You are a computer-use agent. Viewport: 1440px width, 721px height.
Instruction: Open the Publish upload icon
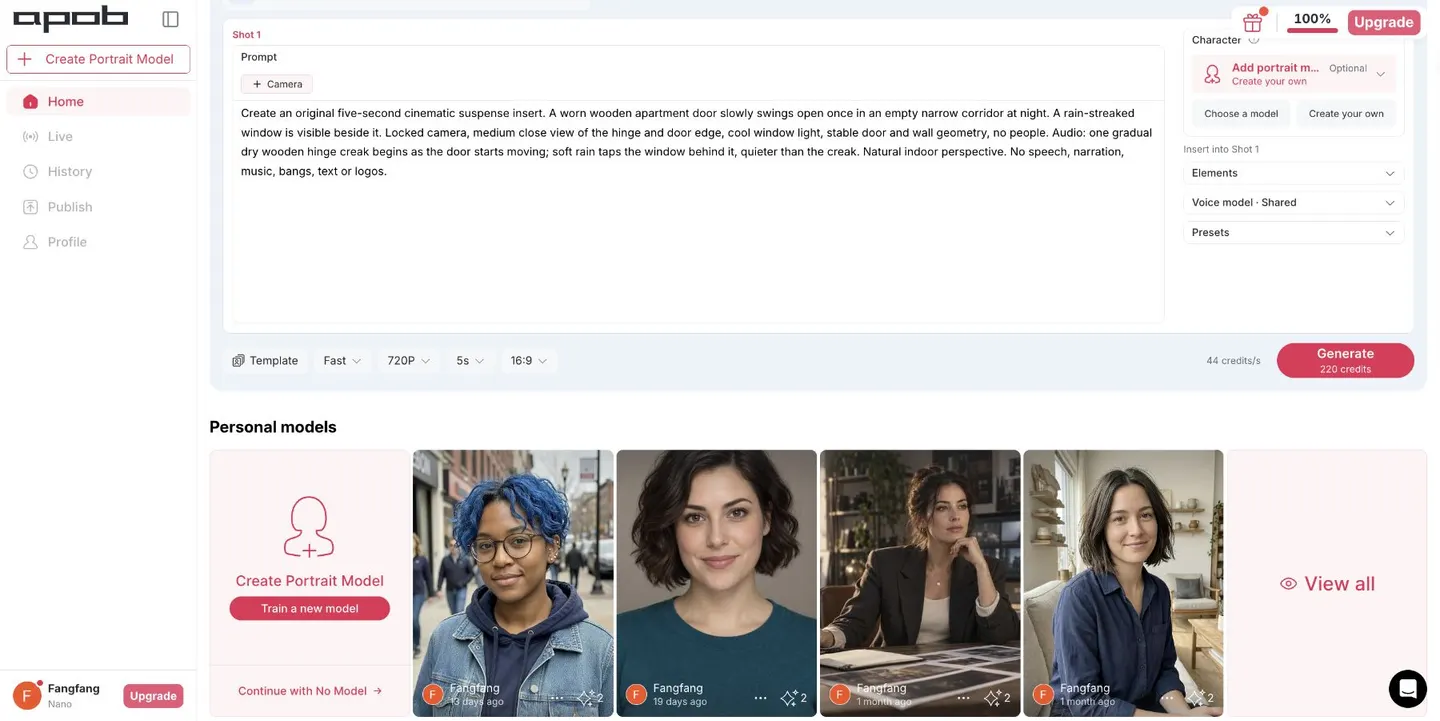[30, 207]
